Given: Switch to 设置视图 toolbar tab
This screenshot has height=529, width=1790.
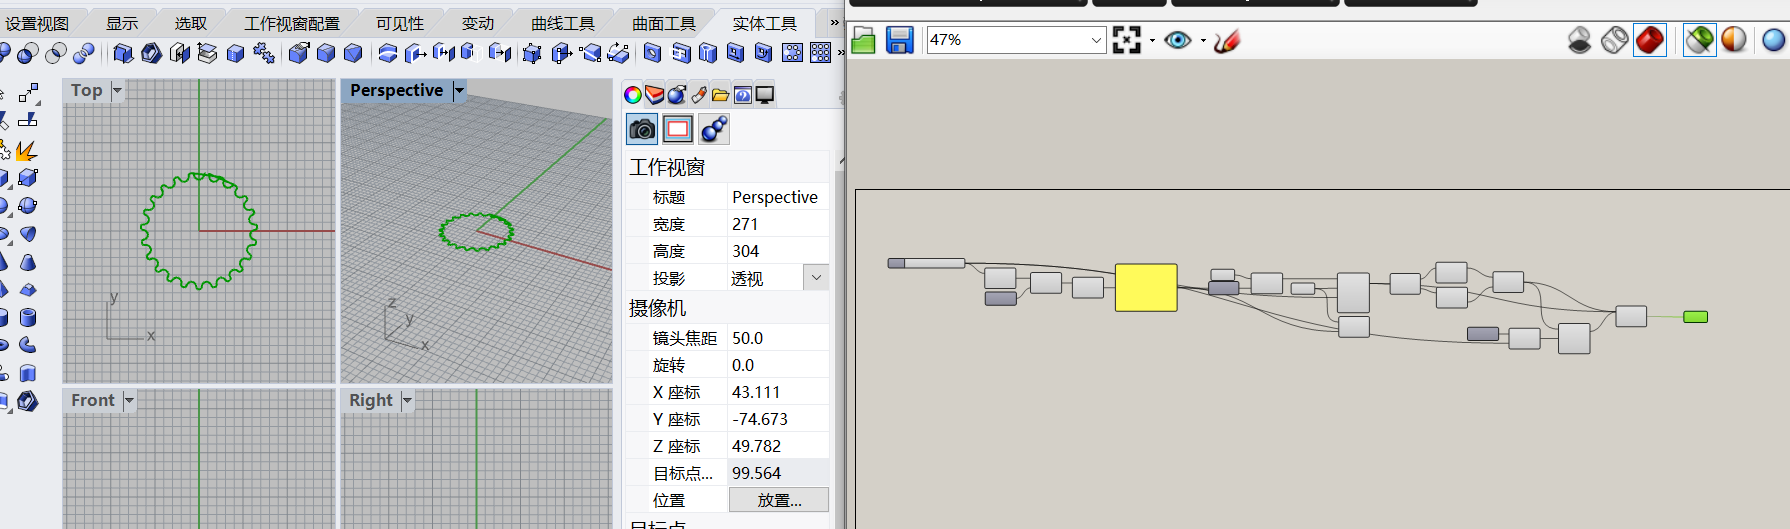Looking at the screenshot, I should click(37, 23).
